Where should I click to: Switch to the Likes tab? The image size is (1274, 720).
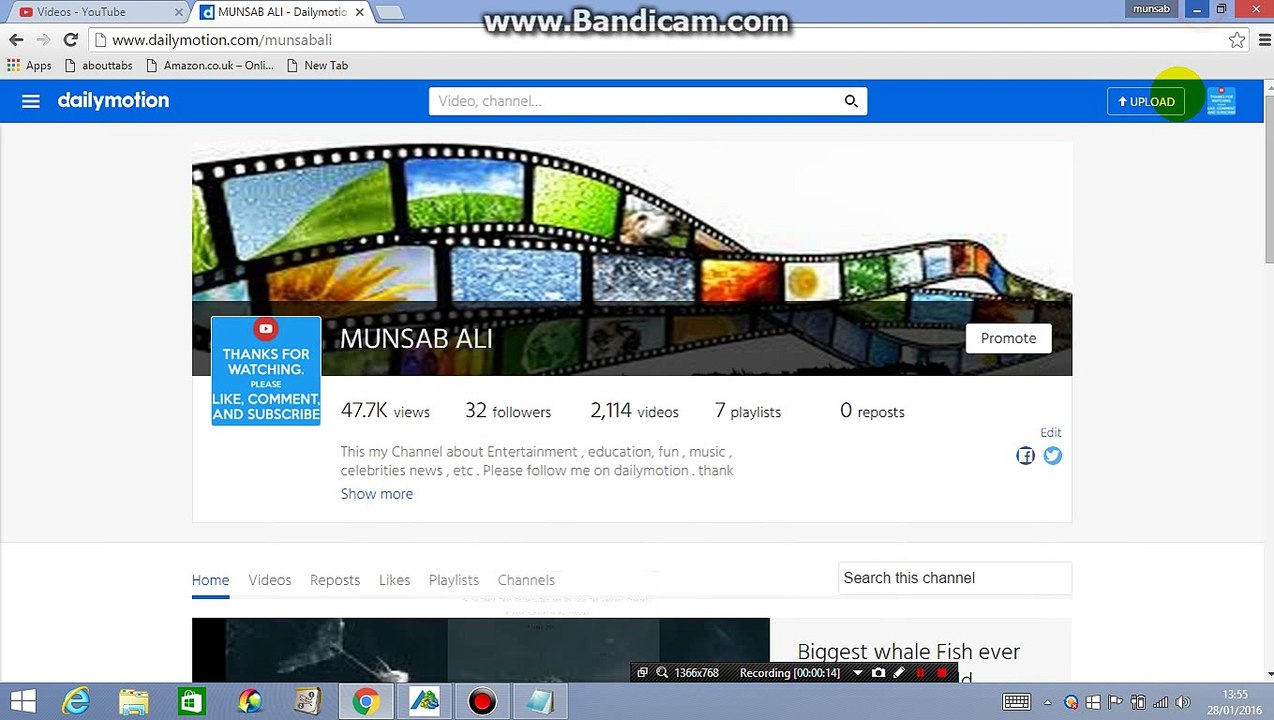[x=394, y=580]
